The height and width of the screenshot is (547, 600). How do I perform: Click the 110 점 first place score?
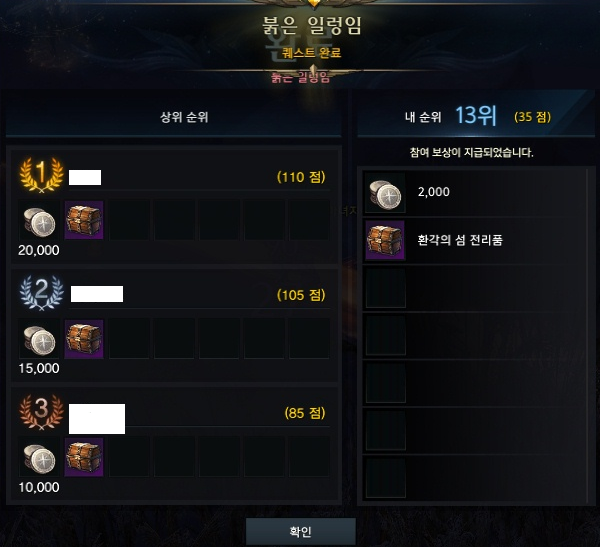click(x=301, y=177)
